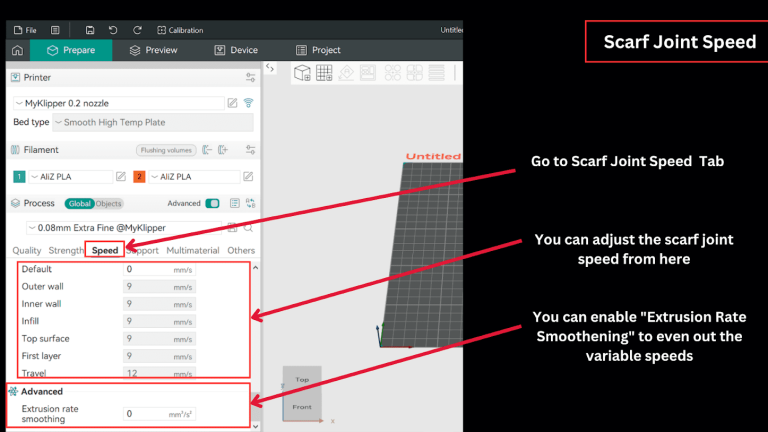768x432 pixels.
Task: Select the Global process mode
Action: click(x=79, y=203)
